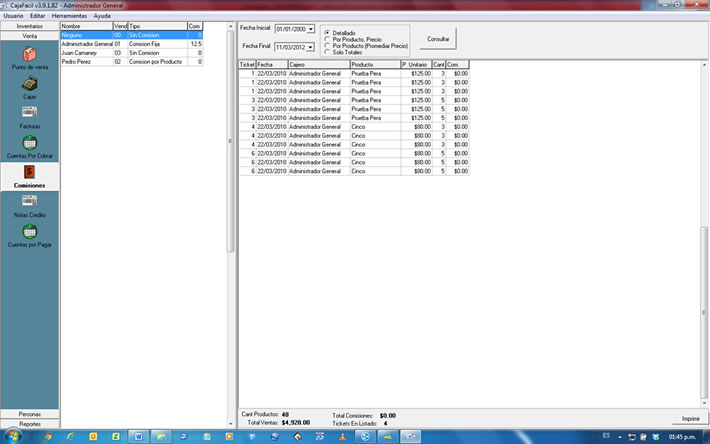Select the Detallado report option
This screenshot has height=444, width=710.
326,33
